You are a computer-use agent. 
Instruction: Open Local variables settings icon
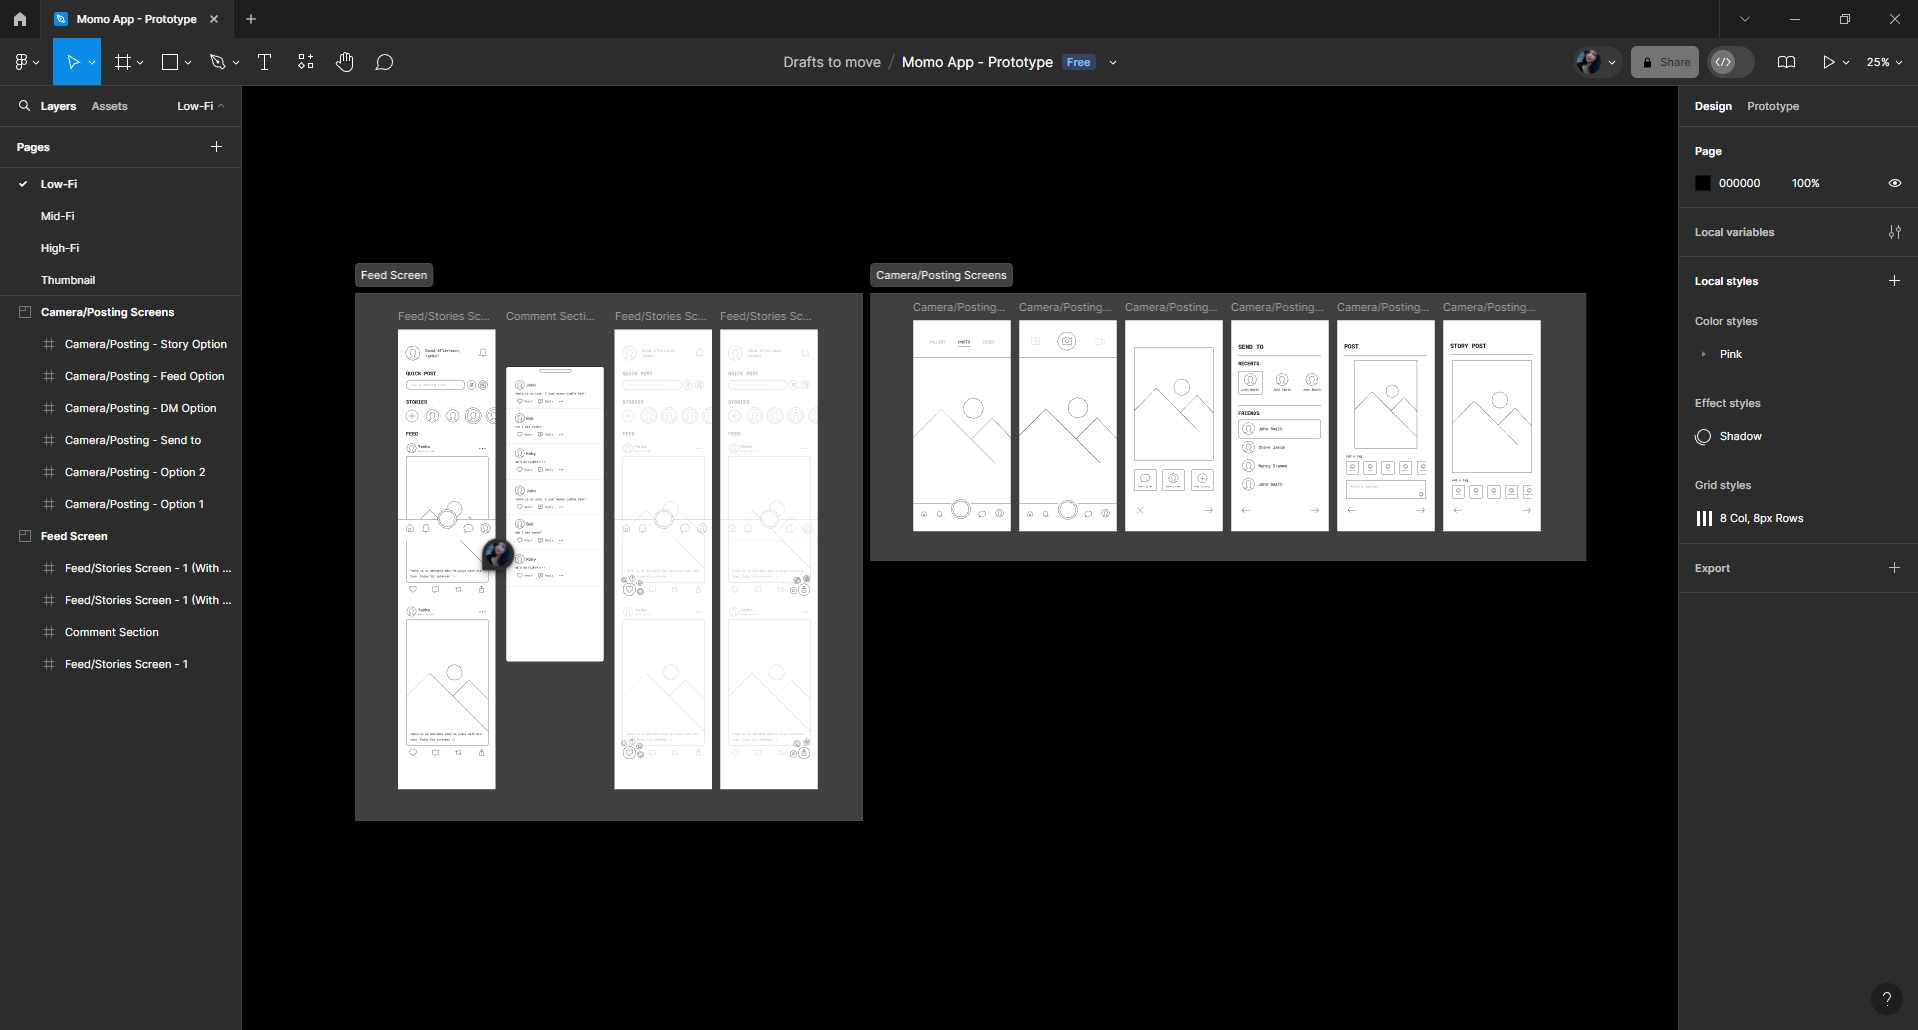(x=1894, y=232)
